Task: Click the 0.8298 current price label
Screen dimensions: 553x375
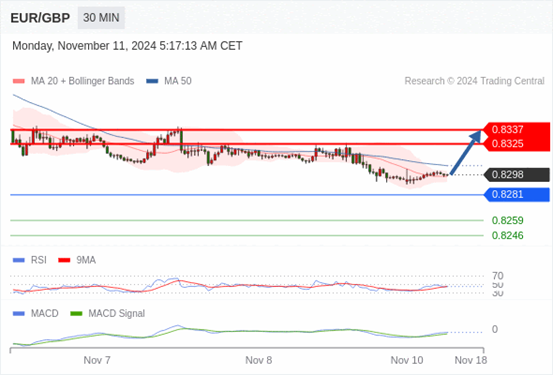Action: [517, 175]
